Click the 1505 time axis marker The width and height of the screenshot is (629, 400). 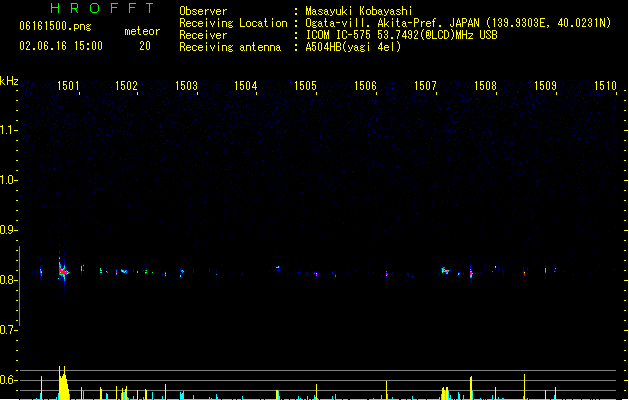click(306, 86)
